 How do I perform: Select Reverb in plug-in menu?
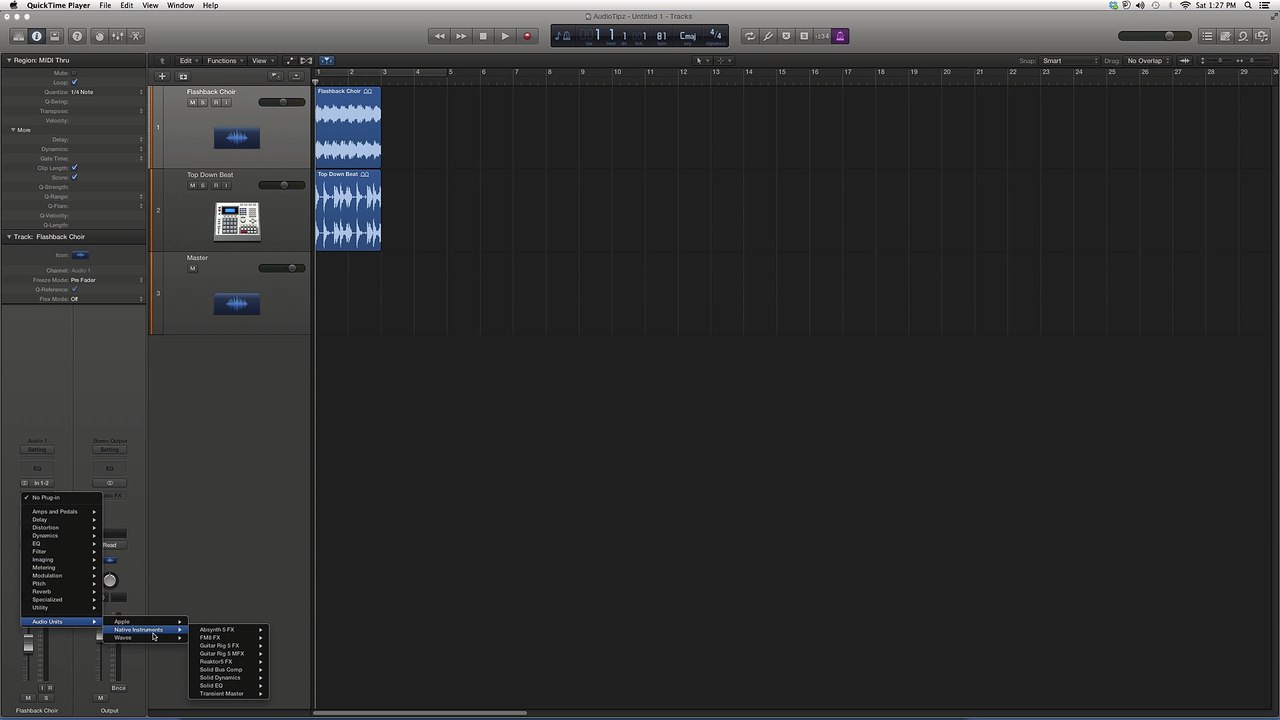61,592
